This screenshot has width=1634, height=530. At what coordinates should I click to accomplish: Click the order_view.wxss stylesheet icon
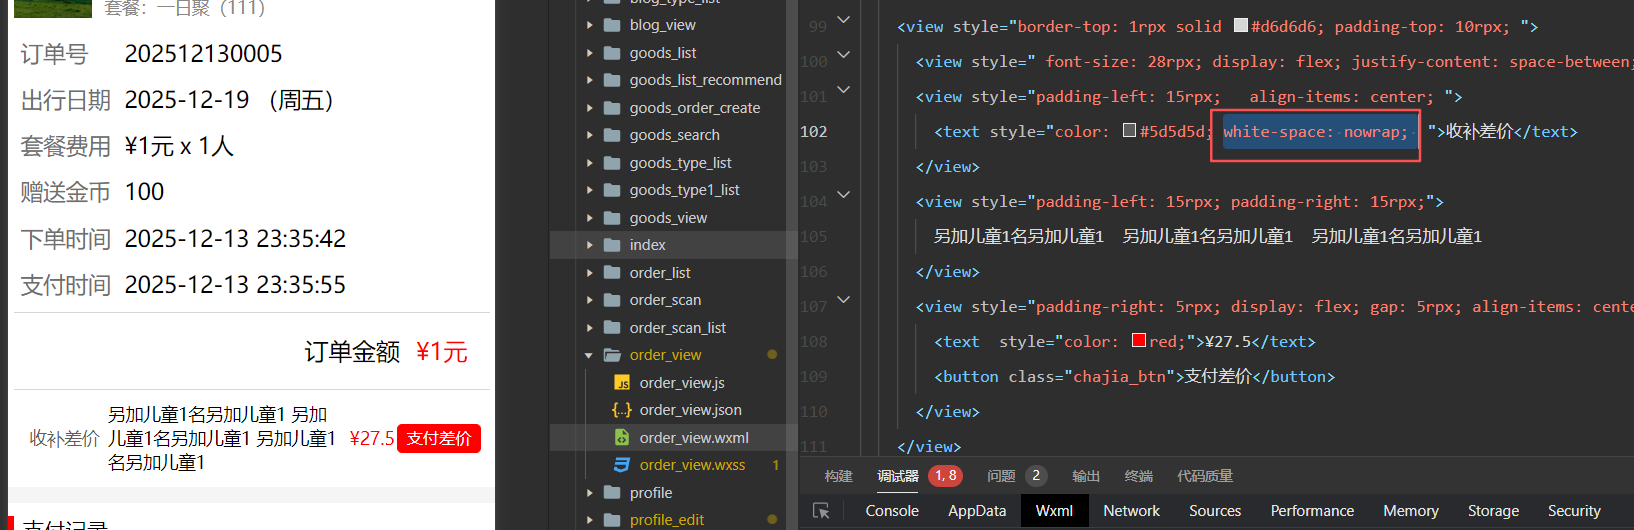tap(622, 465)
